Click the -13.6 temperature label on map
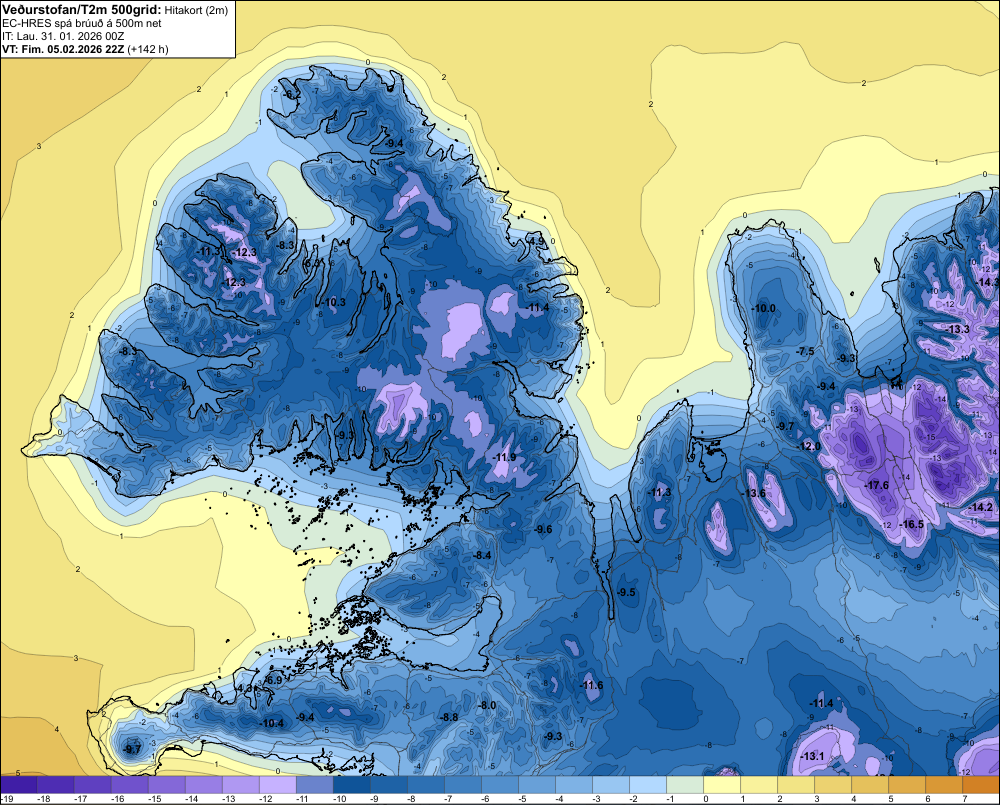 click(753, 494)
